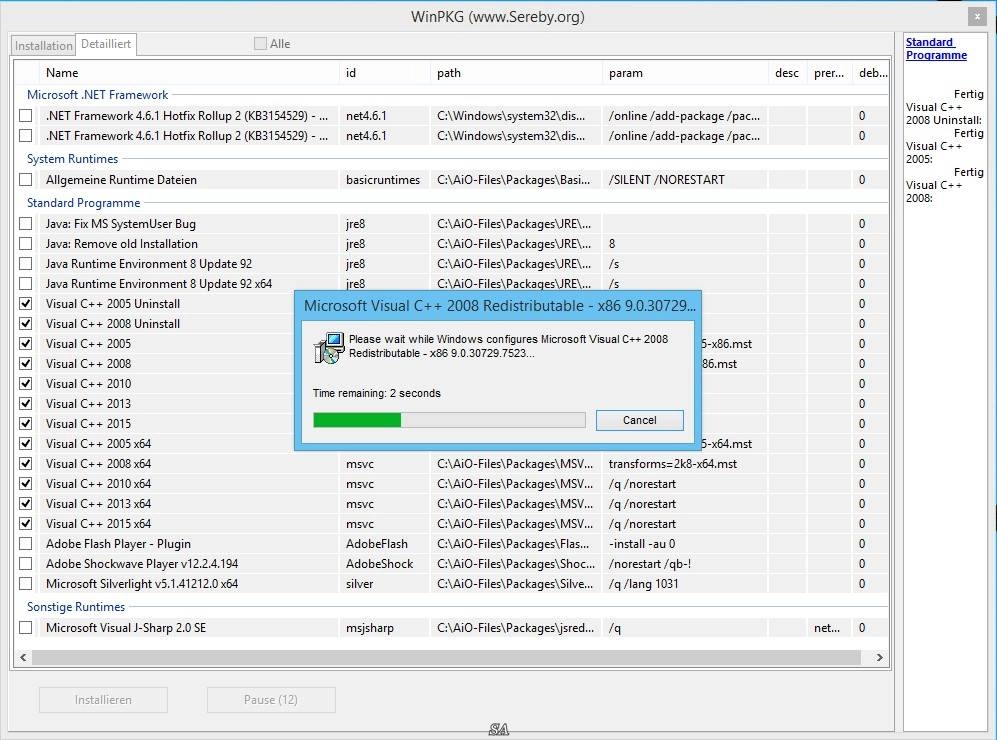Screen dimensions: 997x740
Task: Close the WinPKG window
Action: [977, 17]
